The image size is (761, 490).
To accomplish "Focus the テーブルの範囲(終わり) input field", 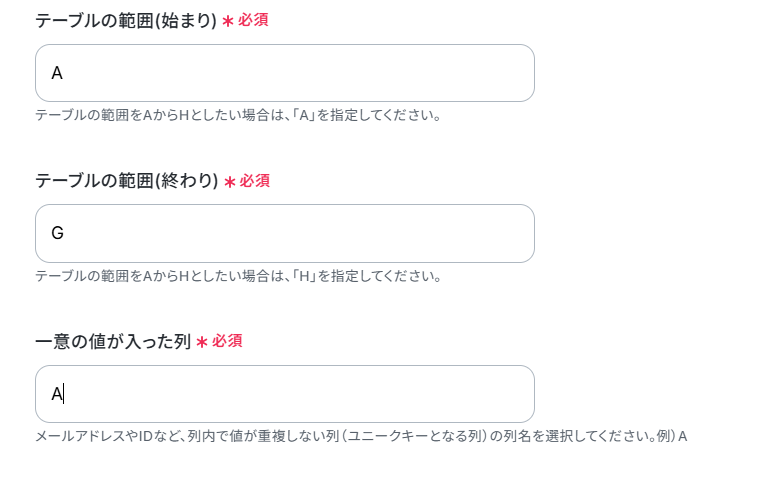I will [285, 233].
